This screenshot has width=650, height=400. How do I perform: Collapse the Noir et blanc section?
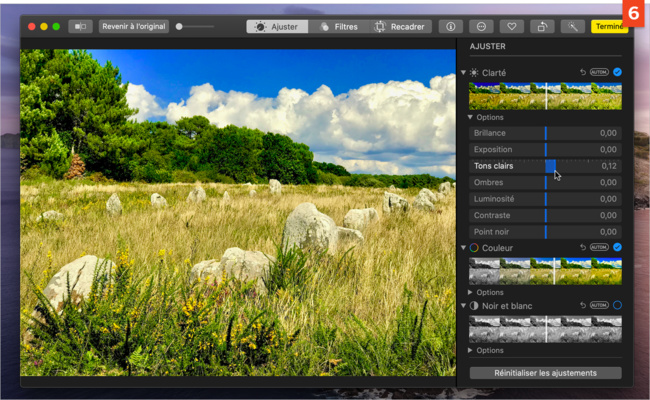point(464,305)
